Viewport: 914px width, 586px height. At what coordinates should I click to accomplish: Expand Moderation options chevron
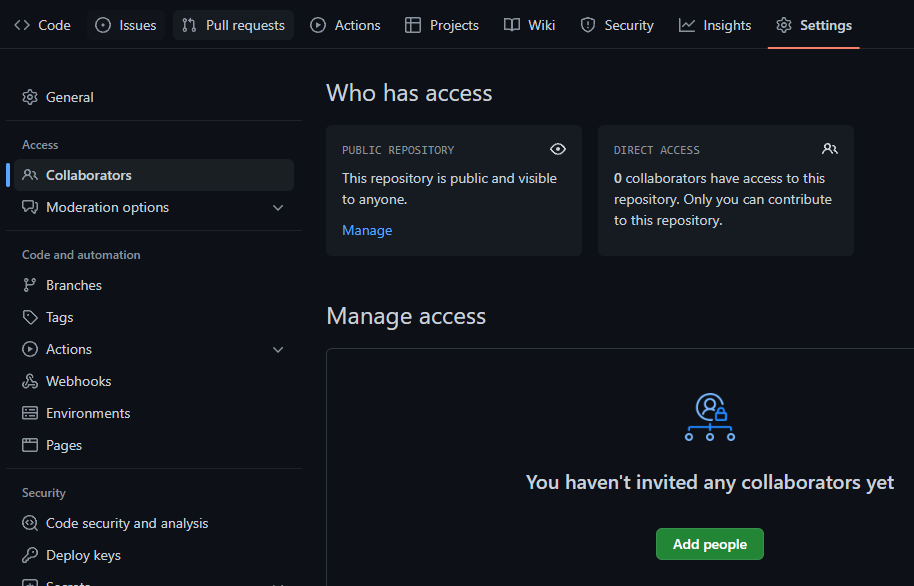tap(278, 208)
